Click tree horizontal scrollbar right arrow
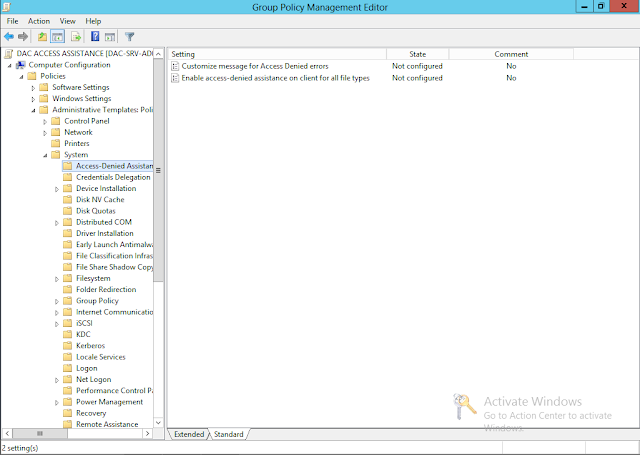This screenshot has height=455, width=640. [148, 433]
